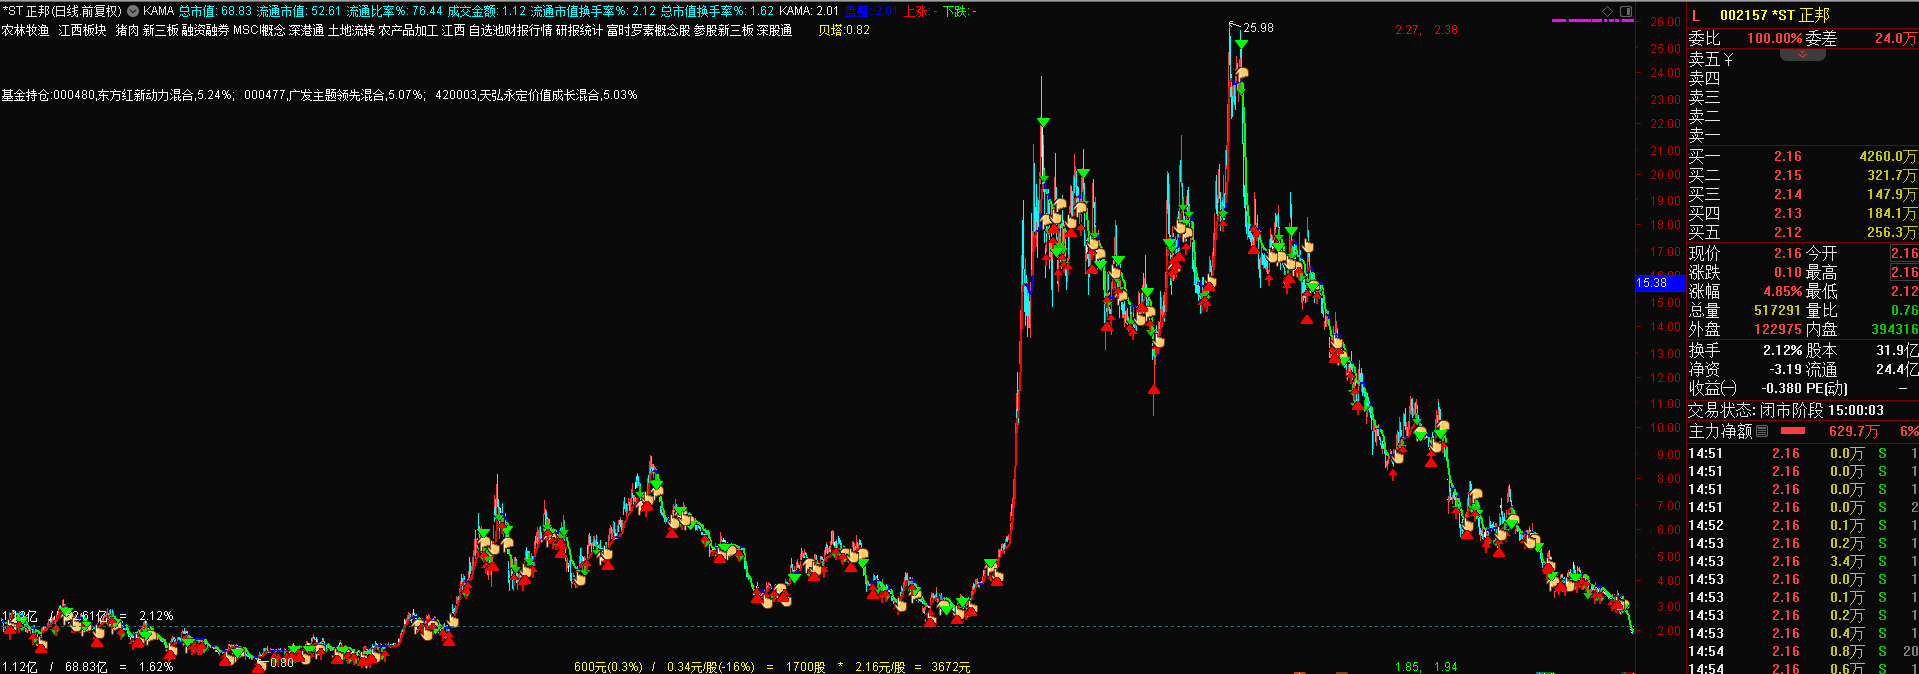Open the MSCI概念 concept tag
Image resolution: width=1919 pixels, height=674 pixels.
259,30
